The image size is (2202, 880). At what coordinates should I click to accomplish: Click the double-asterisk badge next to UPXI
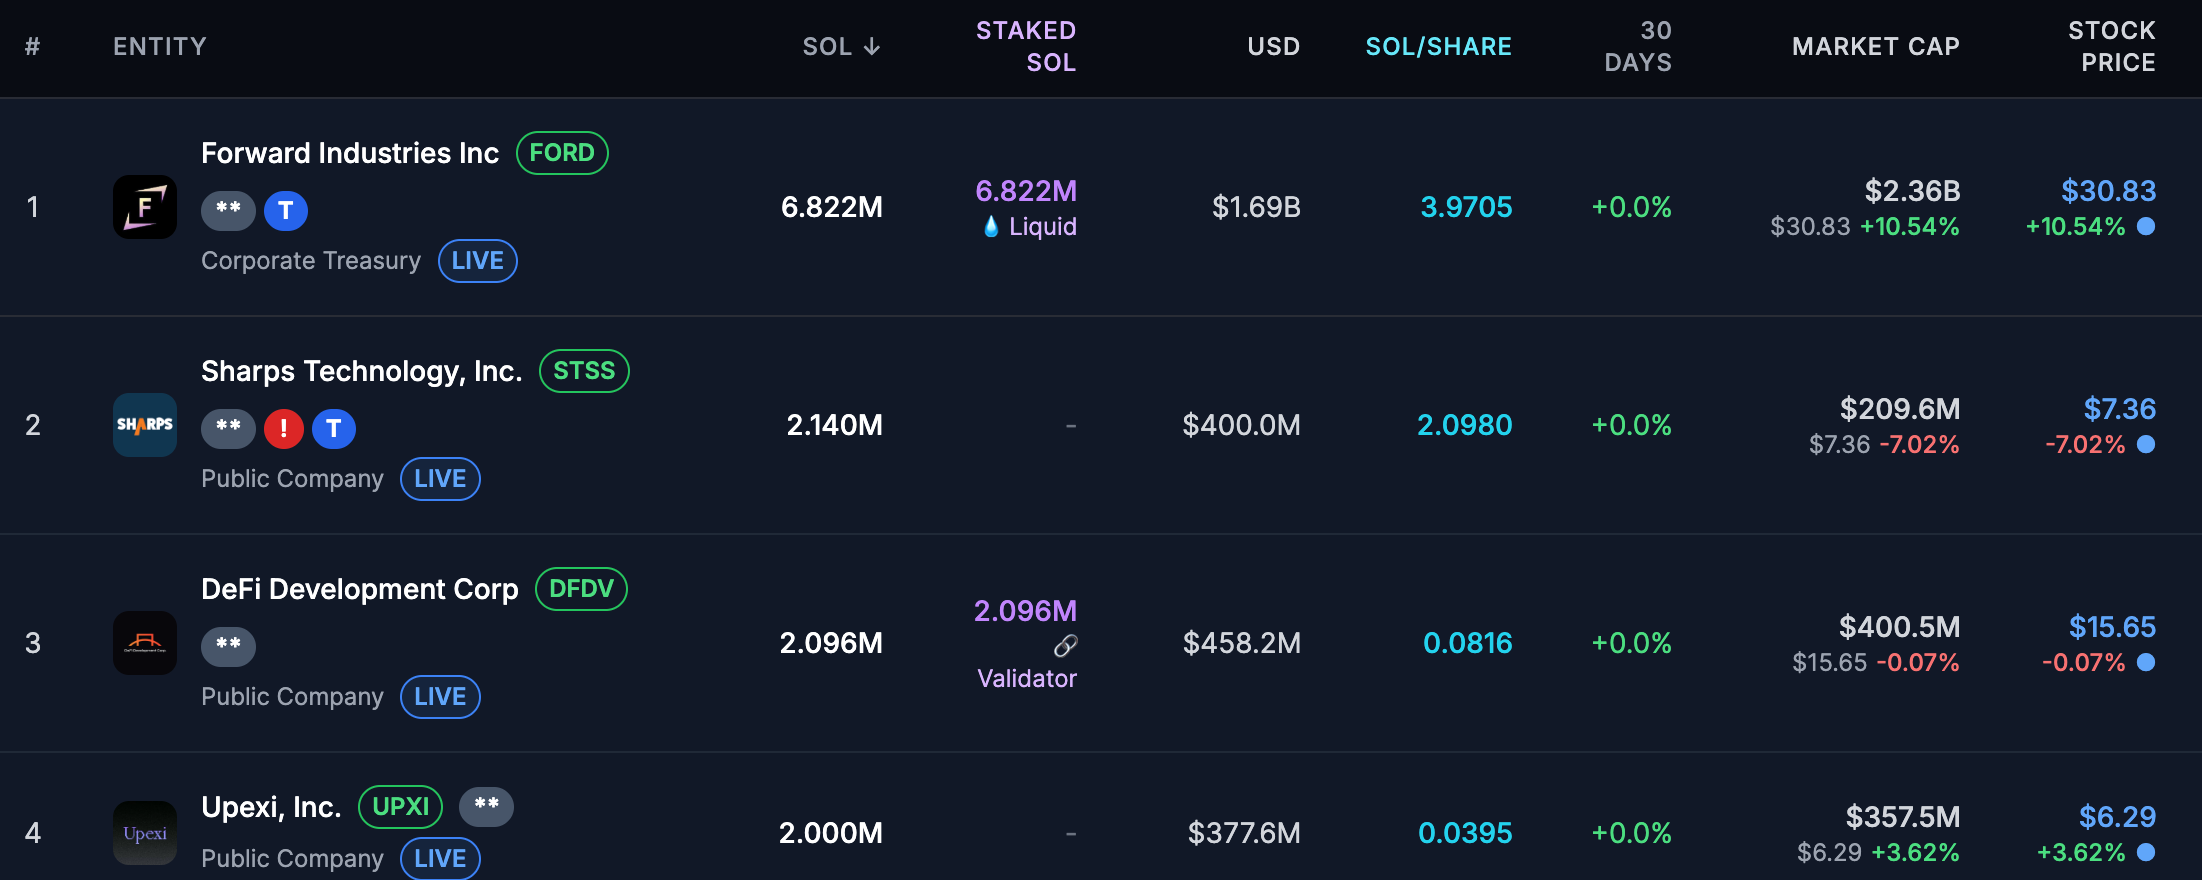point(486,806)
